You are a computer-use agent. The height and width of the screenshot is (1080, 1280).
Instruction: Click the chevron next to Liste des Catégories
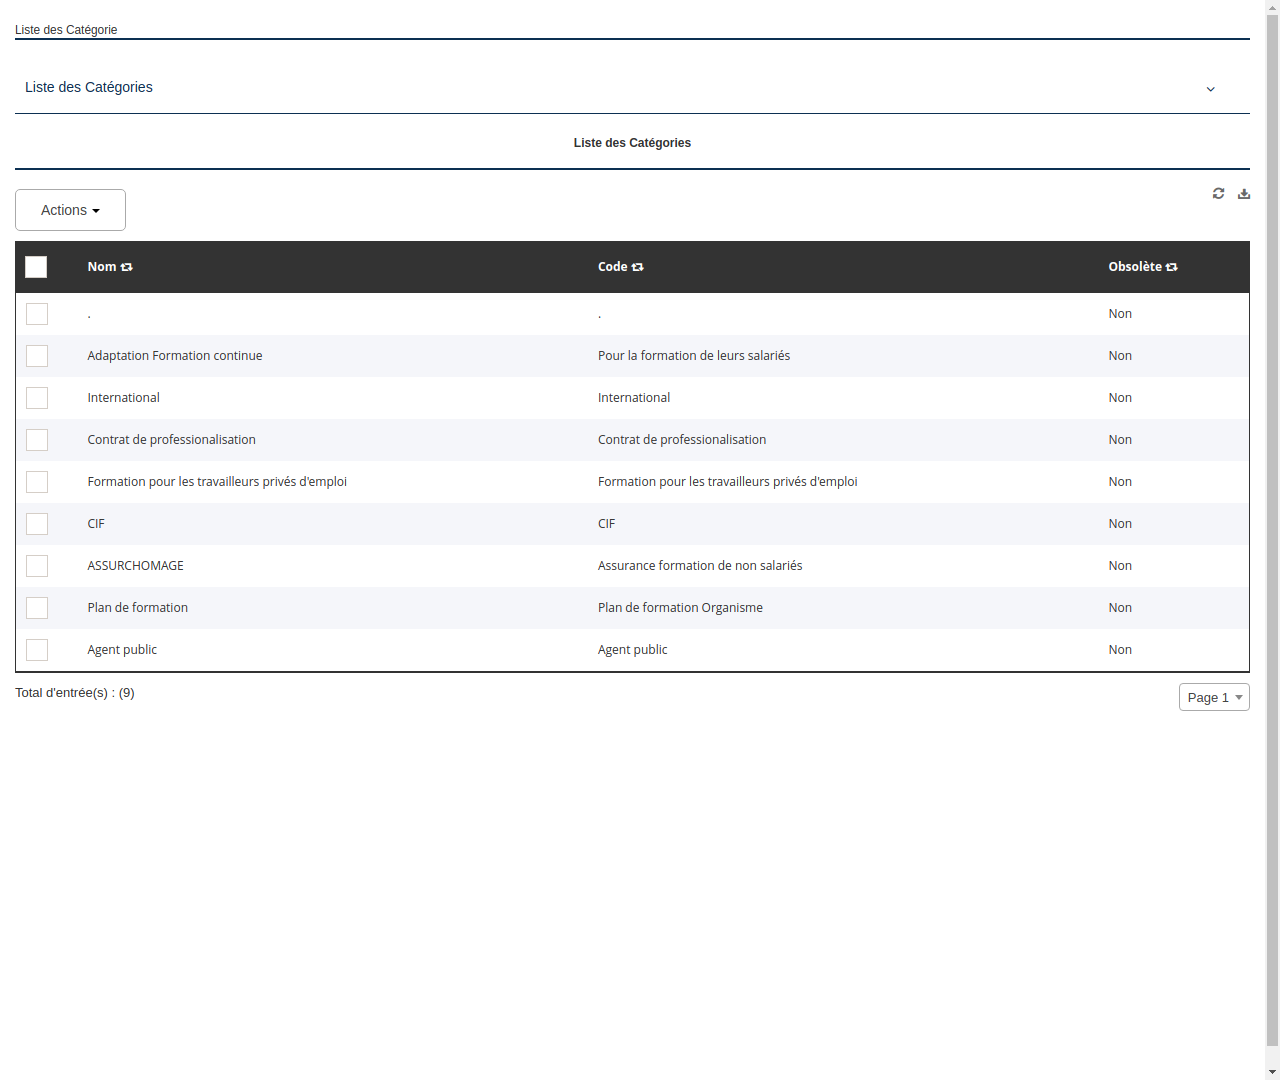(1210, 89)
